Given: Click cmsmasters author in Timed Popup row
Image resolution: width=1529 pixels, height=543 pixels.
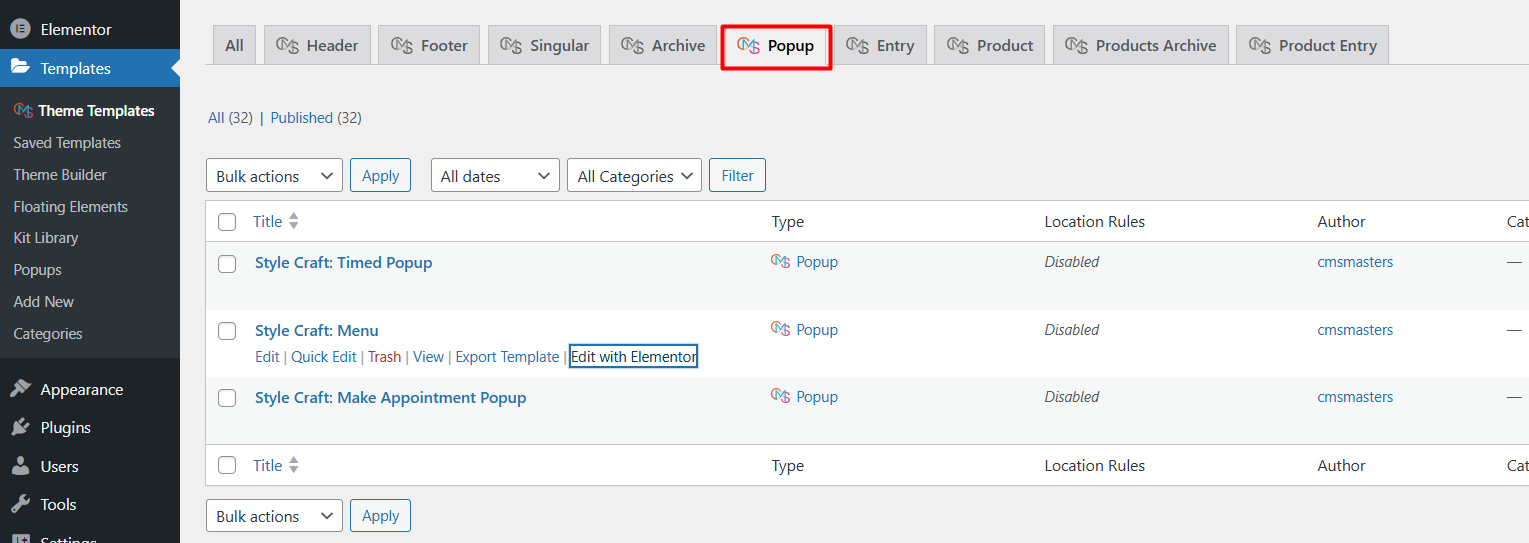Looking at the screenshot, I should point(1355,262).
